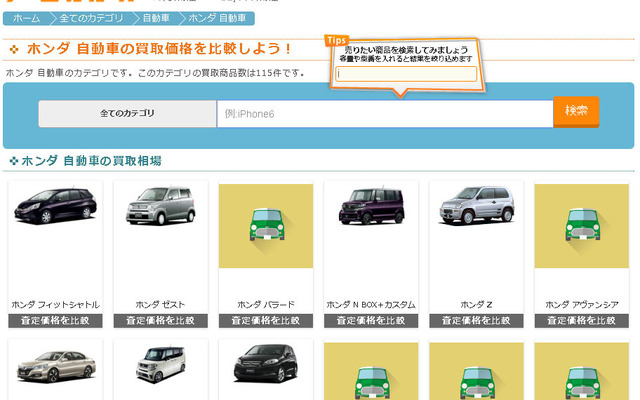Open the ホンダ アヴァンシア placeholder car icon
640x400 pixels.
coord(582,226)
